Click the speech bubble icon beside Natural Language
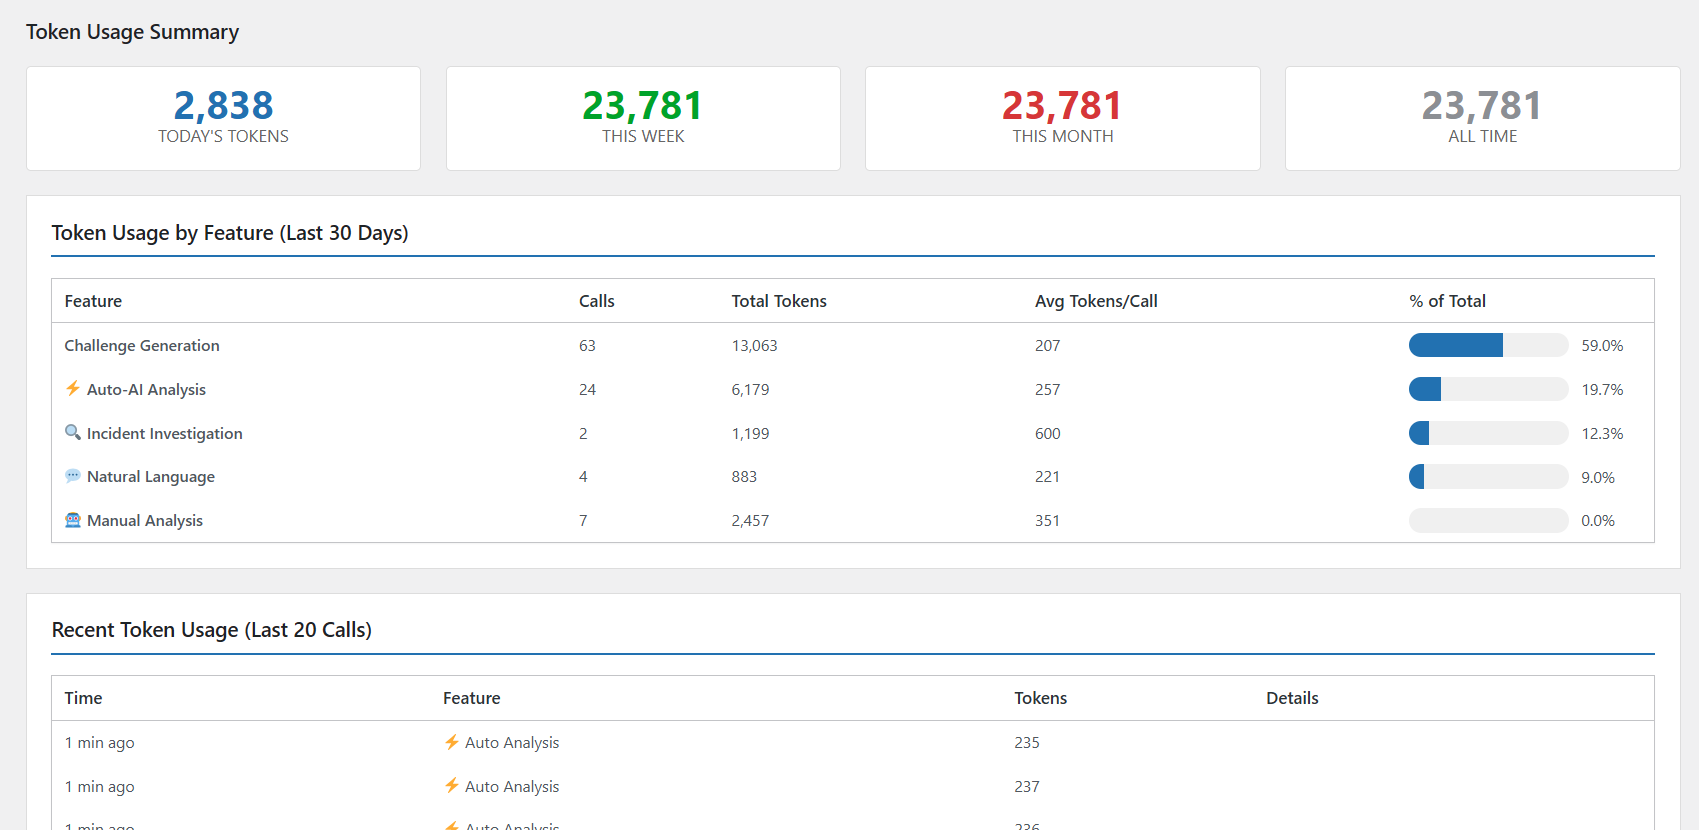The width and height of the screenshot is (1699, 830). click(73, 477)
